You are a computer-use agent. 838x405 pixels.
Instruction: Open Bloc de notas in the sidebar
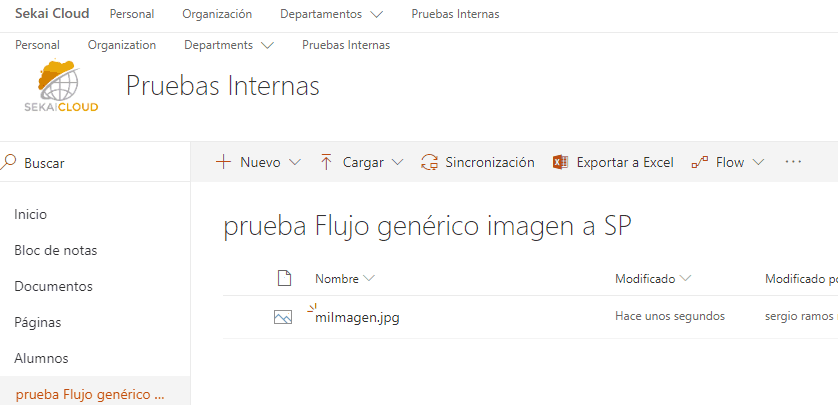tap(56, 250)
